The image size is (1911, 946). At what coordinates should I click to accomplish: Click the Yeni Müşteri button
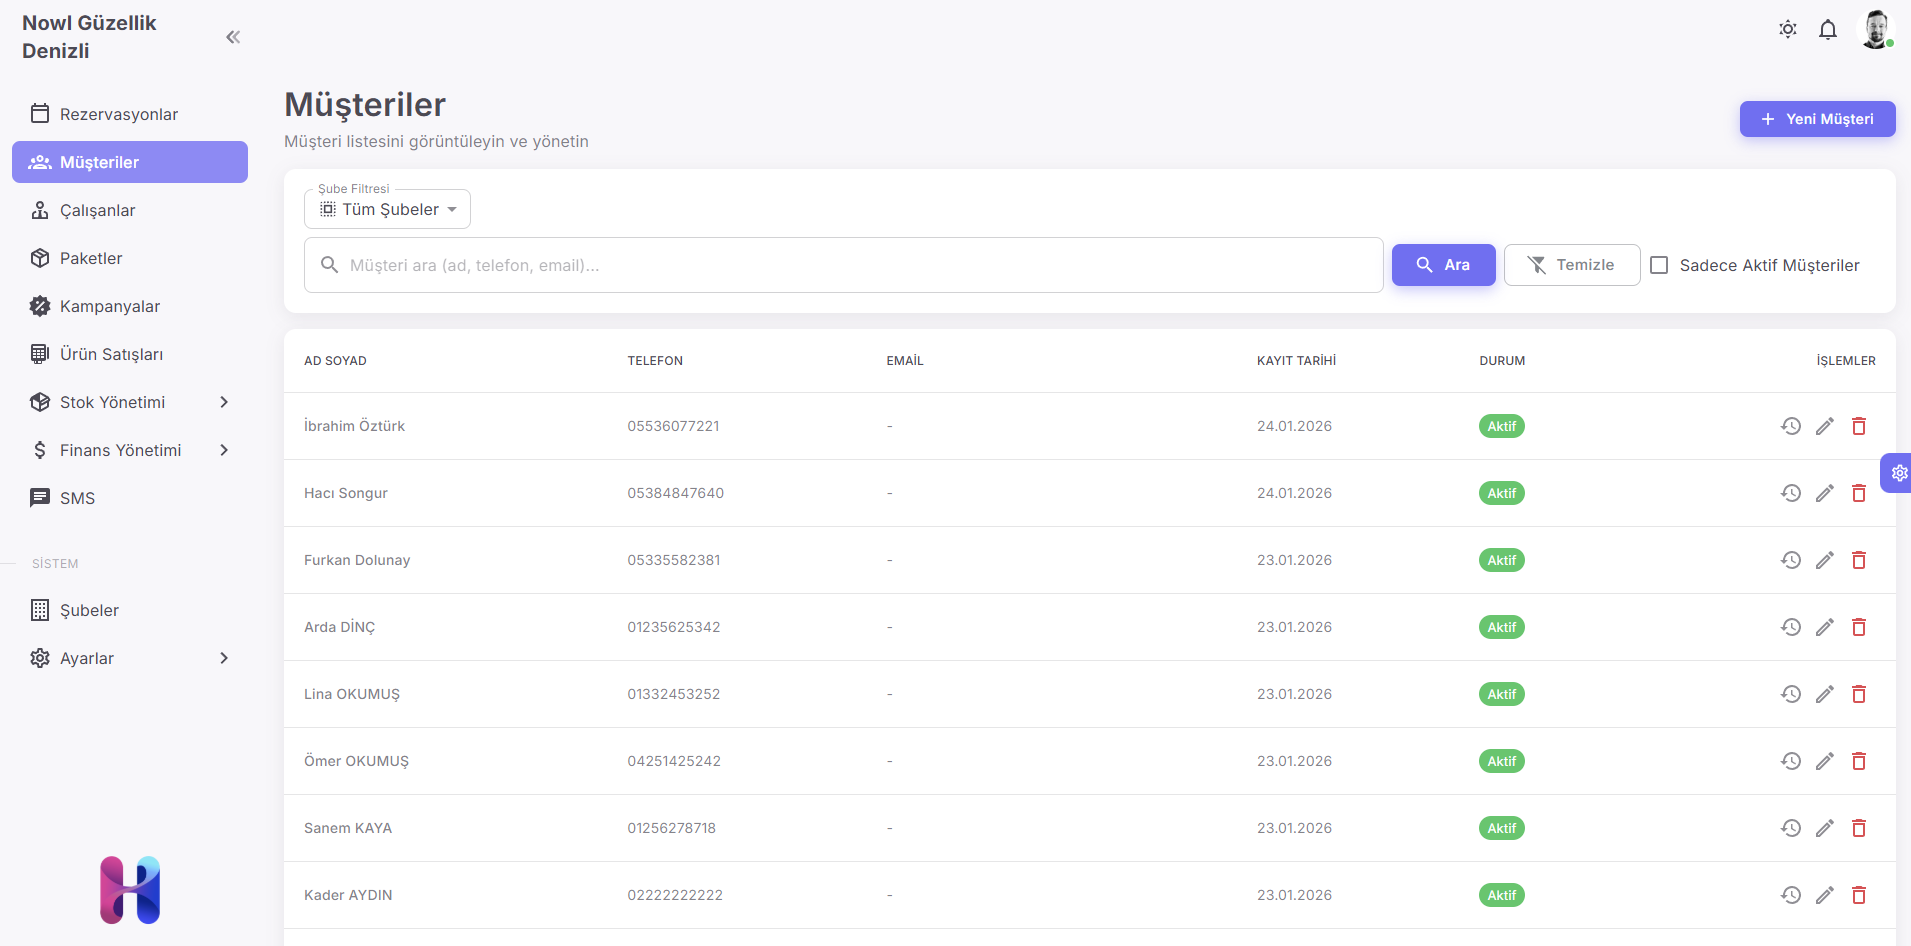(x=1816, y=119)
